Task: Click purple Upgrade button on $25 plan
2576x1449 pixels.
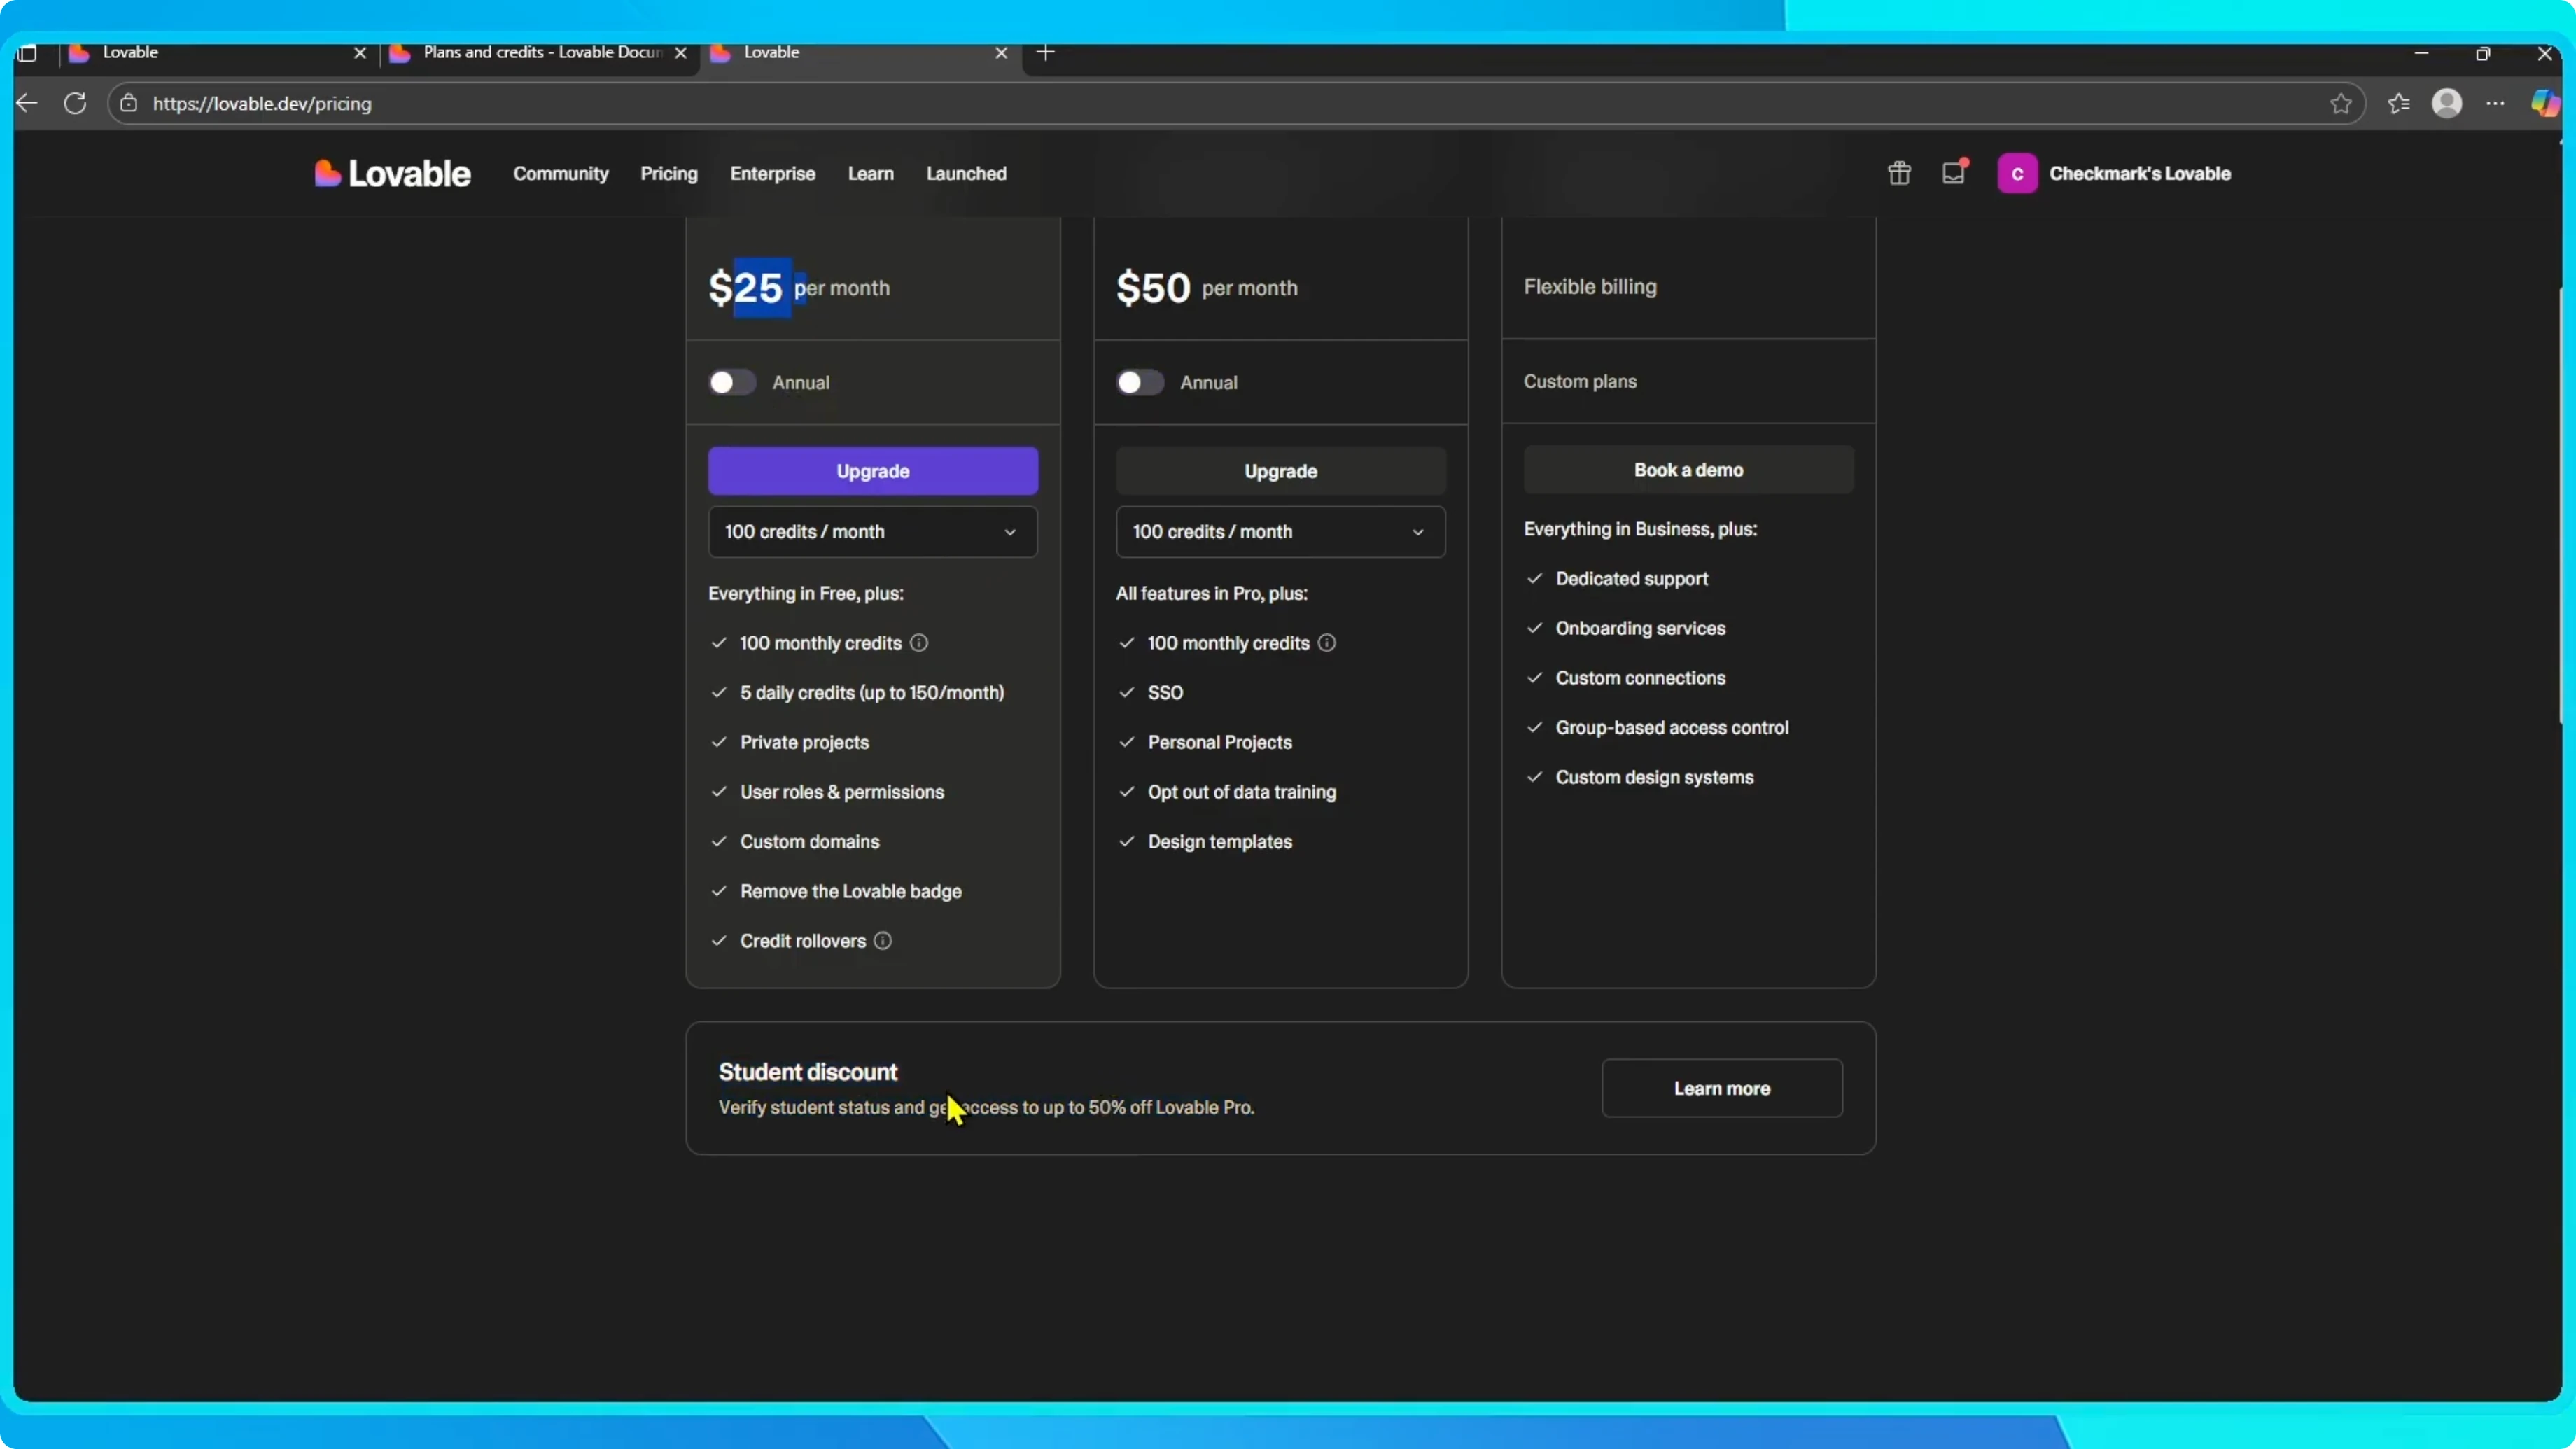Action: pos(873,471)
